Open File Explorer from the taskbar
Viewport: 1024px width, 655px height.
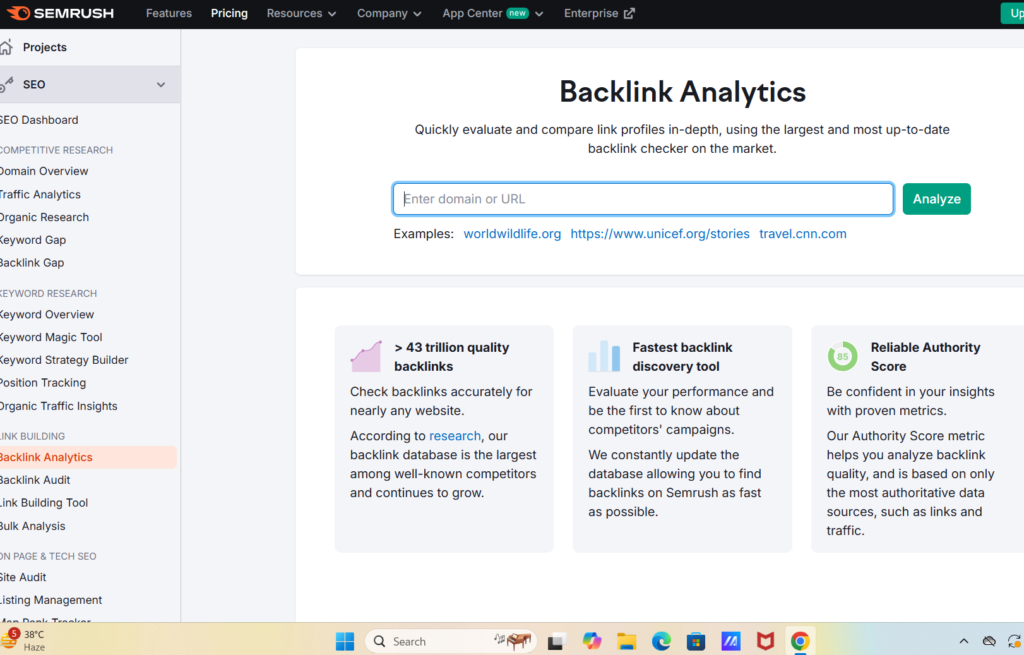pyautogui.click(x=626, y=641)
